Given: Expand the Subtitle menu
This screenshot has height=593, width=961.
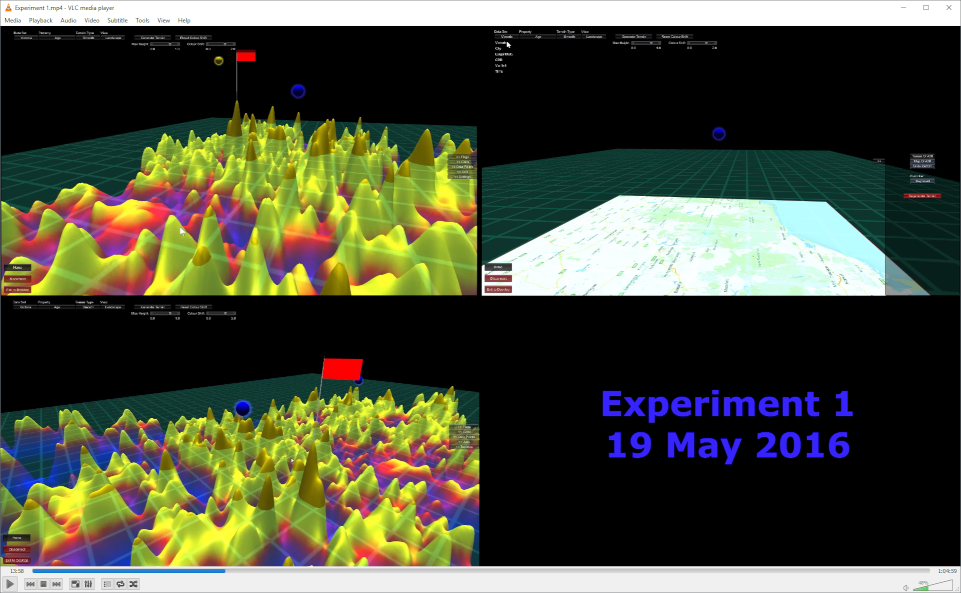Looking at the screenshot, I should [x=117, y=20].
